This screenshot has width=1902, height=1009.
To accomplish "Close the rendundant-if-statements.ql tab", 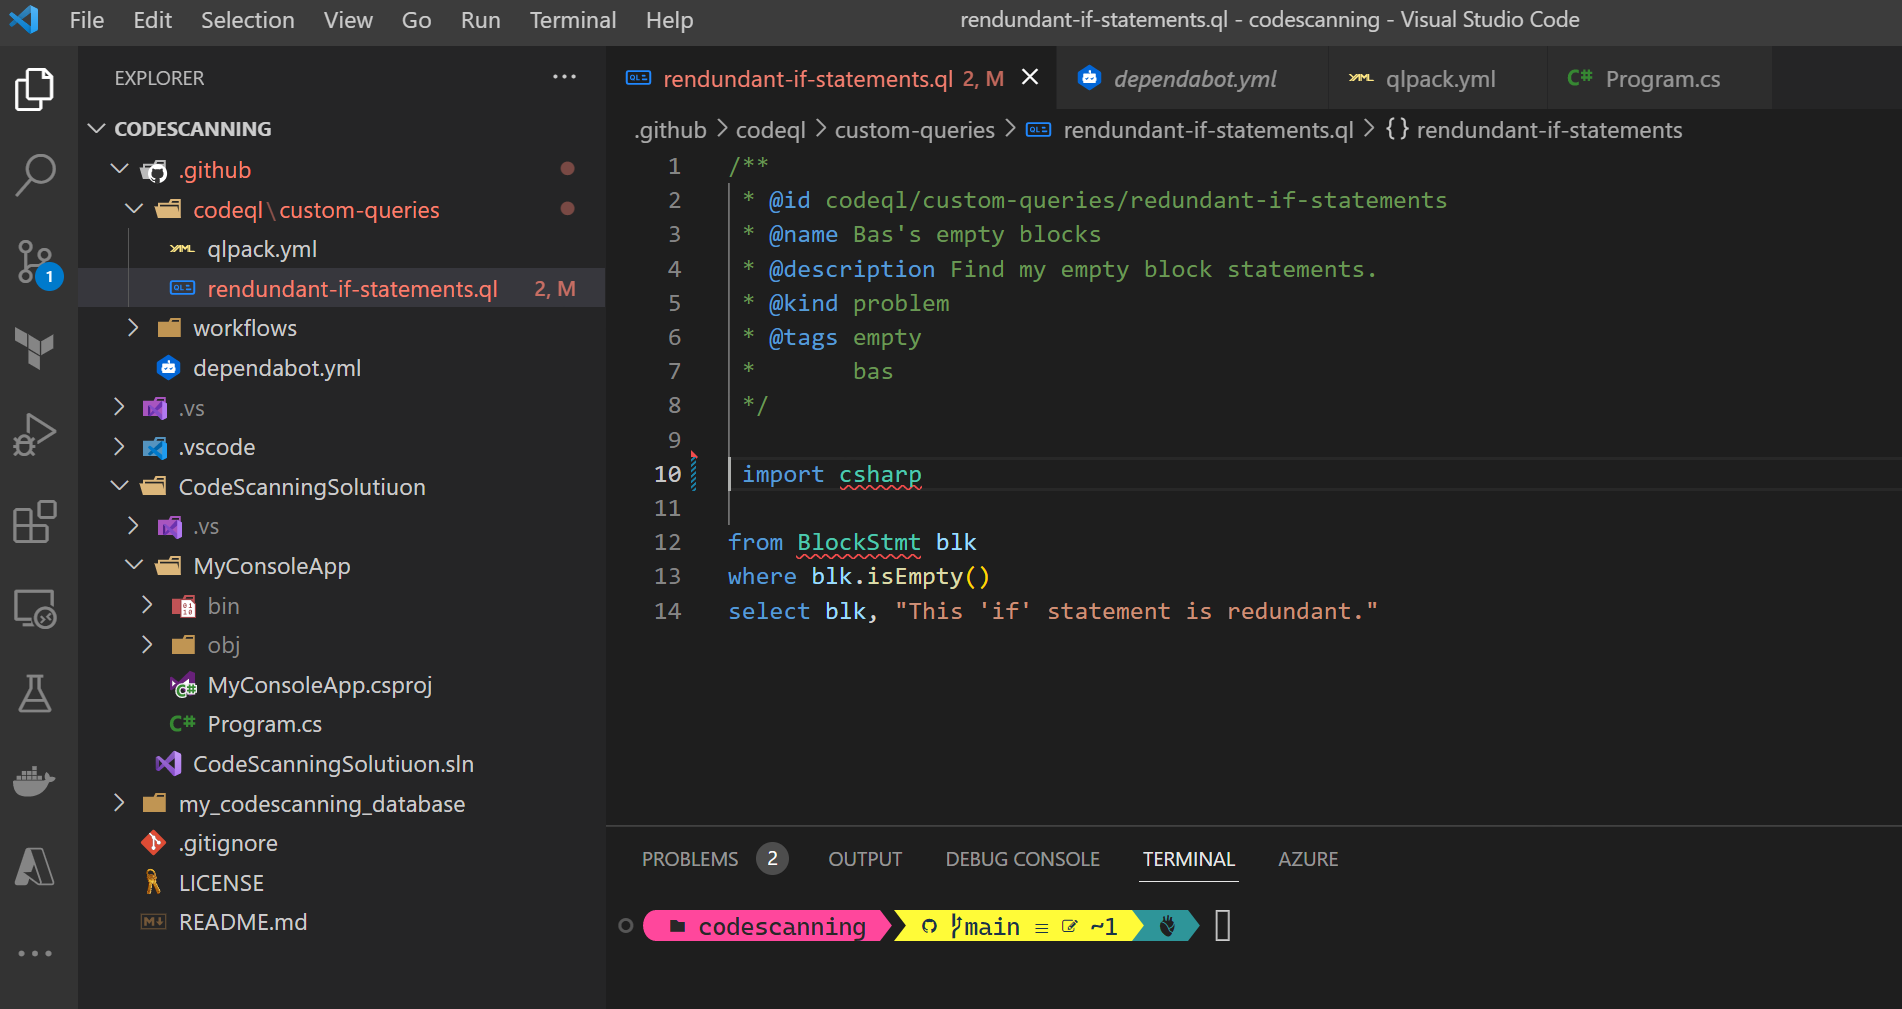I will pos(1030,77).
